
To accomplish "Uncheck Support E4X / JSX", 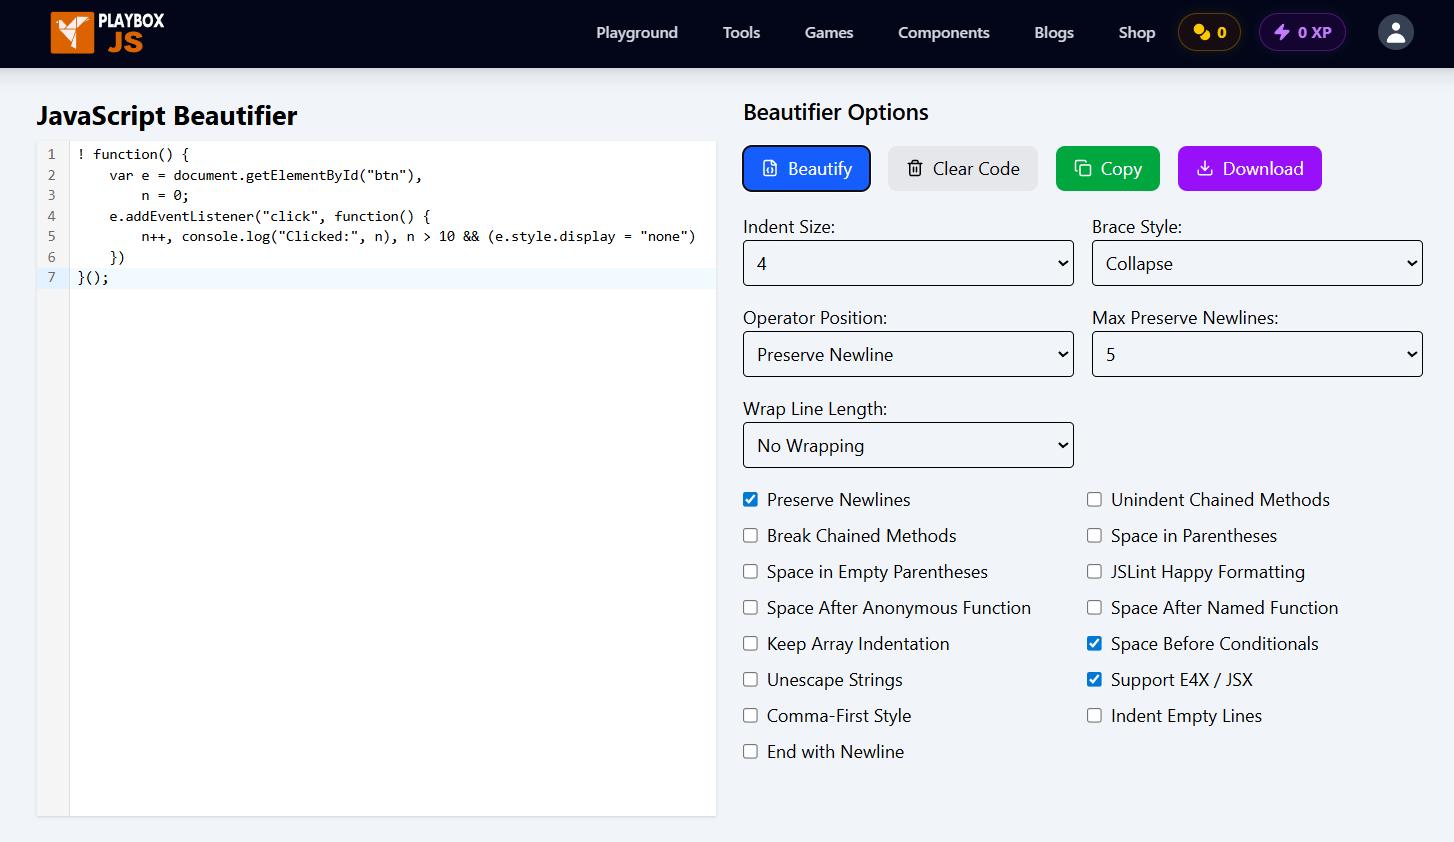I will point(1094,679).
